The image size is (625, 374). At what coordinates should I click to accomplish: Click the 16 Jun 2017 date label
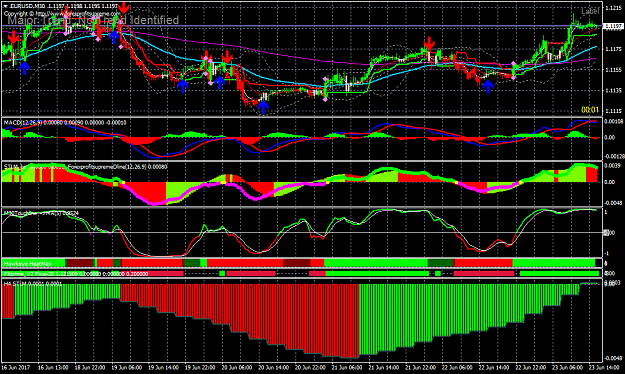click(x=16, y=367)
